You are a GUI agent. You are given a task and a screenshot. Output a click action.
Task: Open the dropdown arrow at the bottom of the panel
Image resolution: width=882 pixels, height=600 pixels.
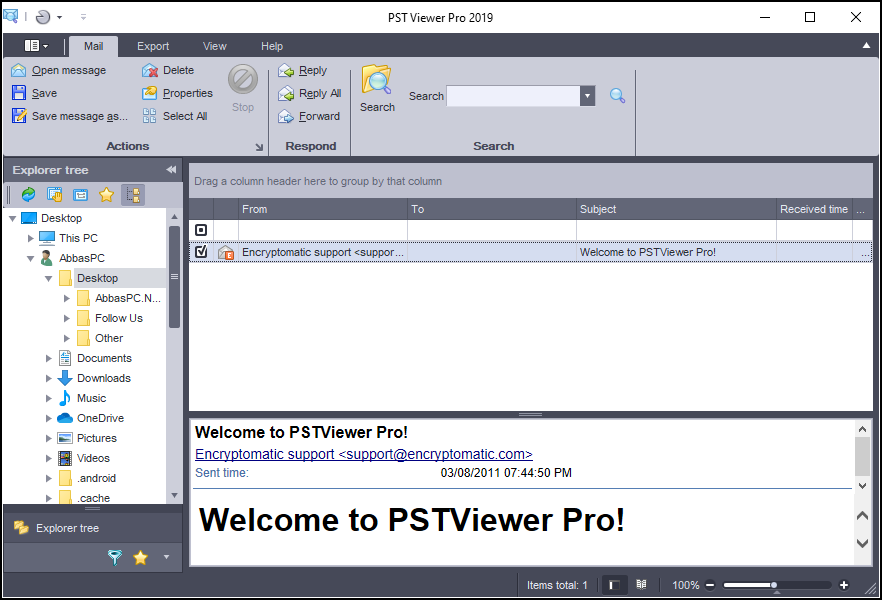pyautogui.click(x=166, y=557)
